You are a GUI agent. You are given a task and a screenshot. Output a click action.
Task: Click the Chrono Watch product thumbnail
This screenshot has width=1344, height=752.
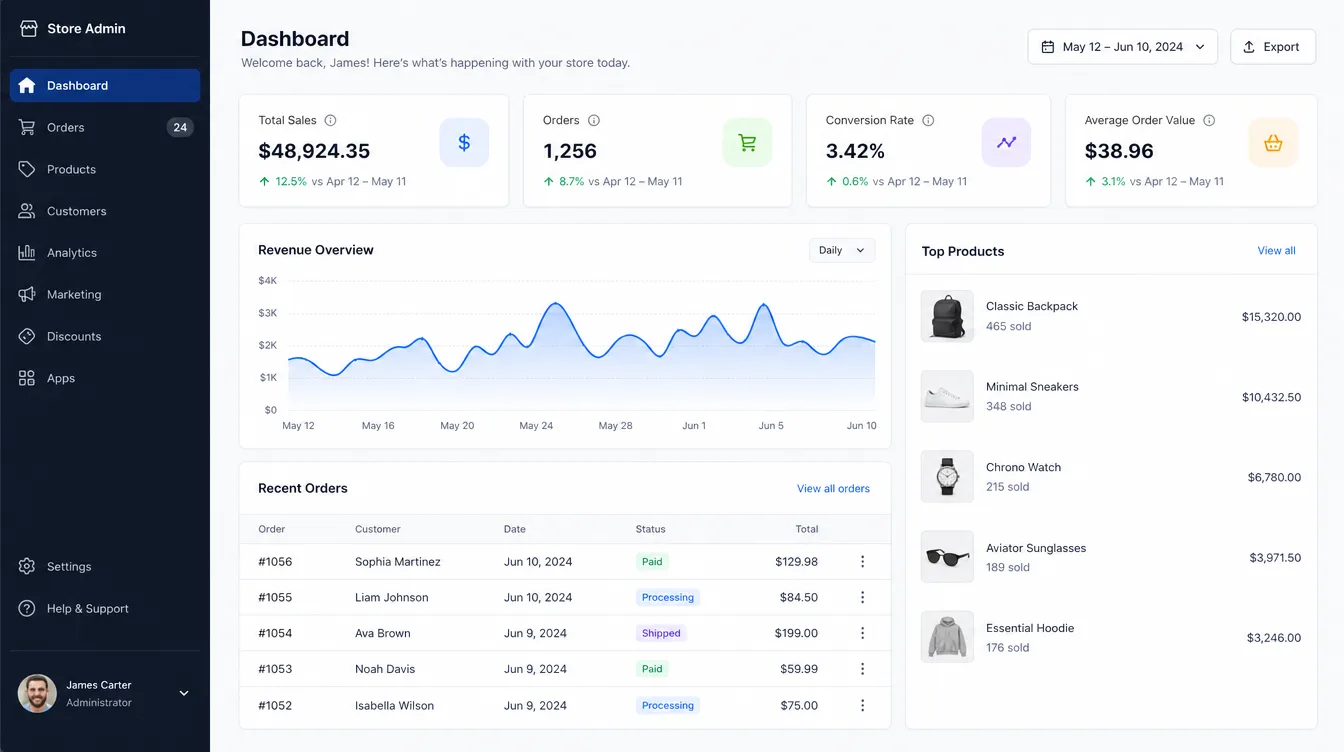947,476
